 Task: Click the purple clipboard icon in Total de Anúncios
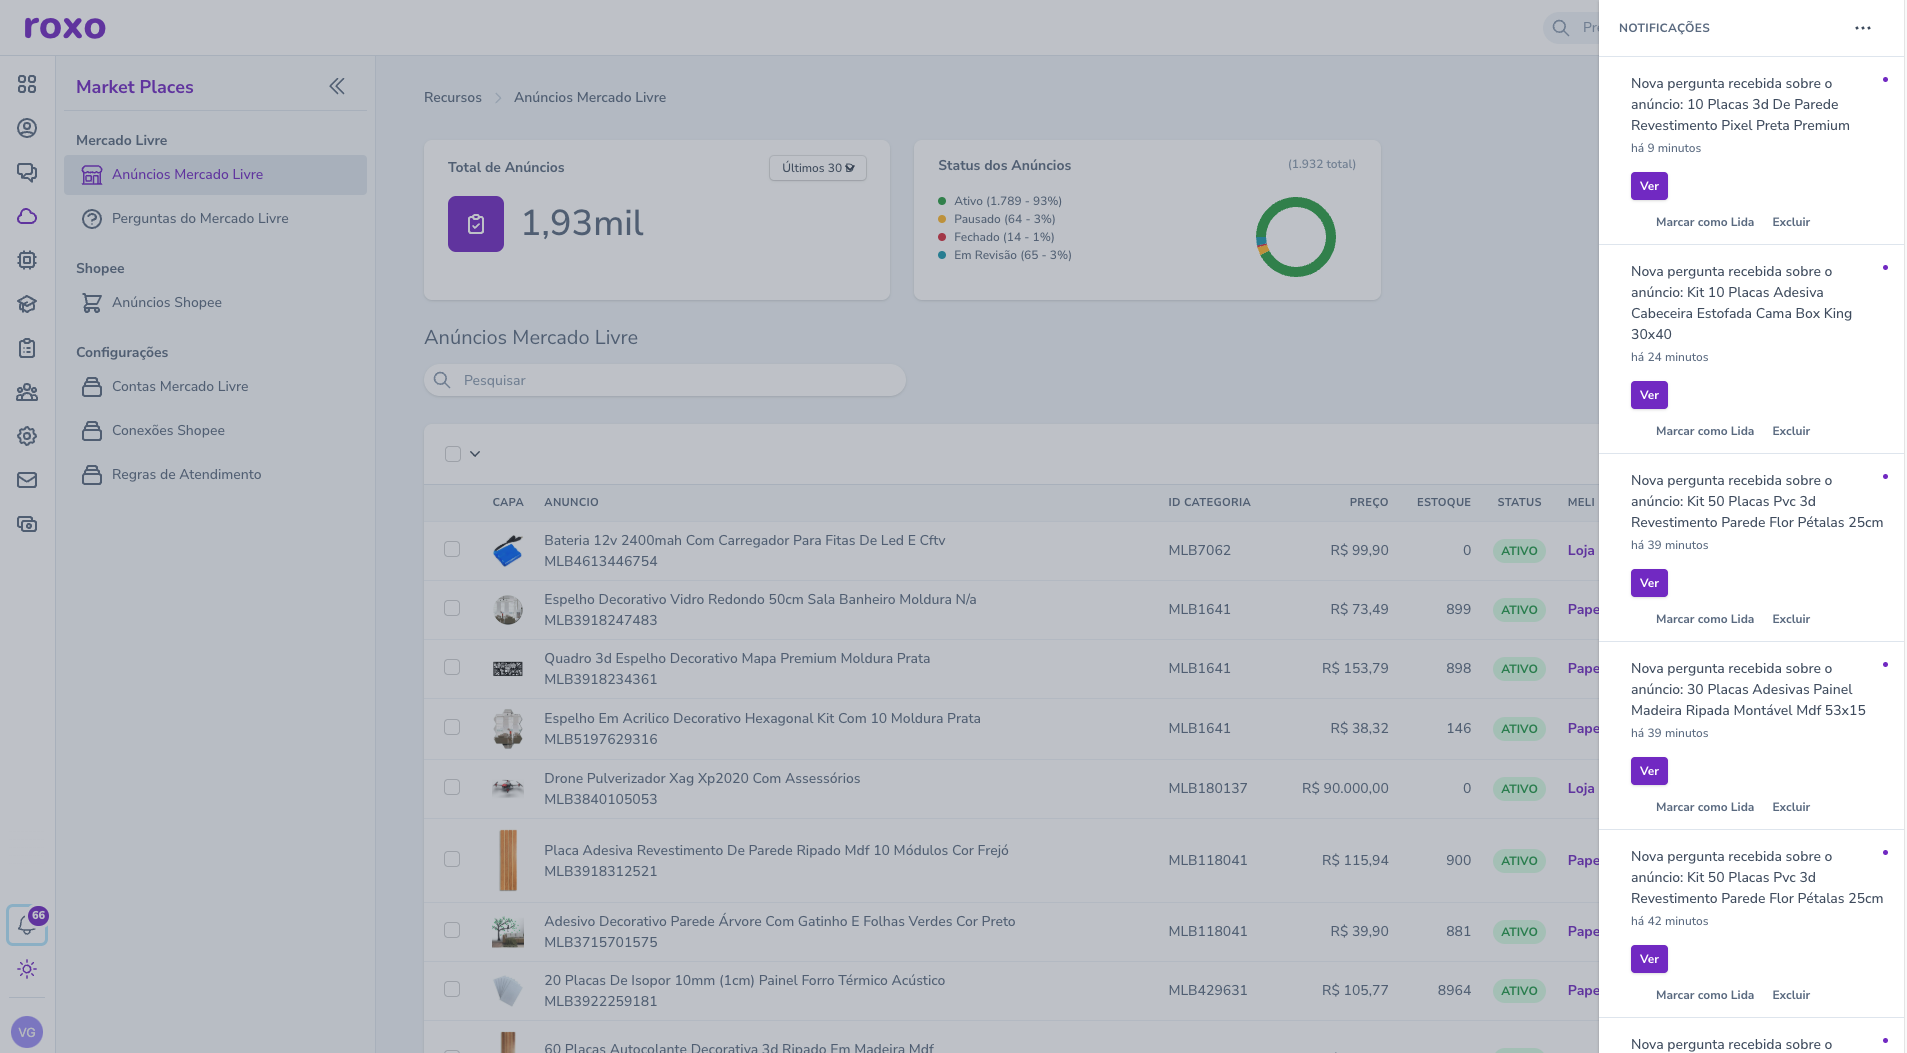(x=476, y=224)
